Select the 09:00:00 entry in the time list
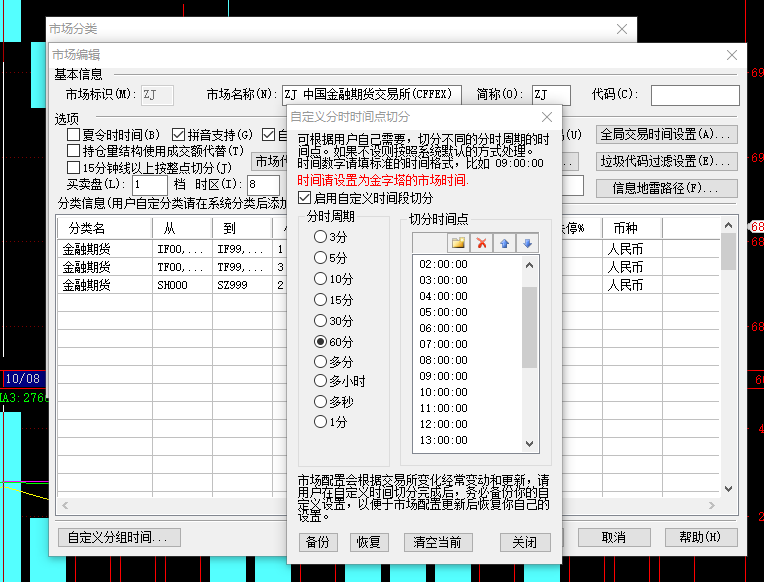 coord(443,376)
